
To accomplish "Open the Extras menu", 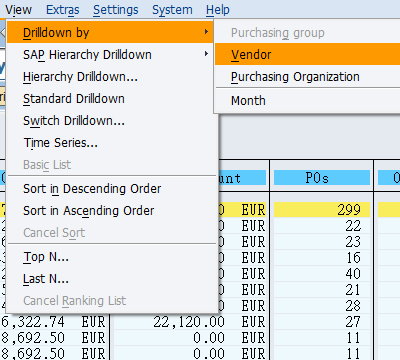I will tap(63, 10).
